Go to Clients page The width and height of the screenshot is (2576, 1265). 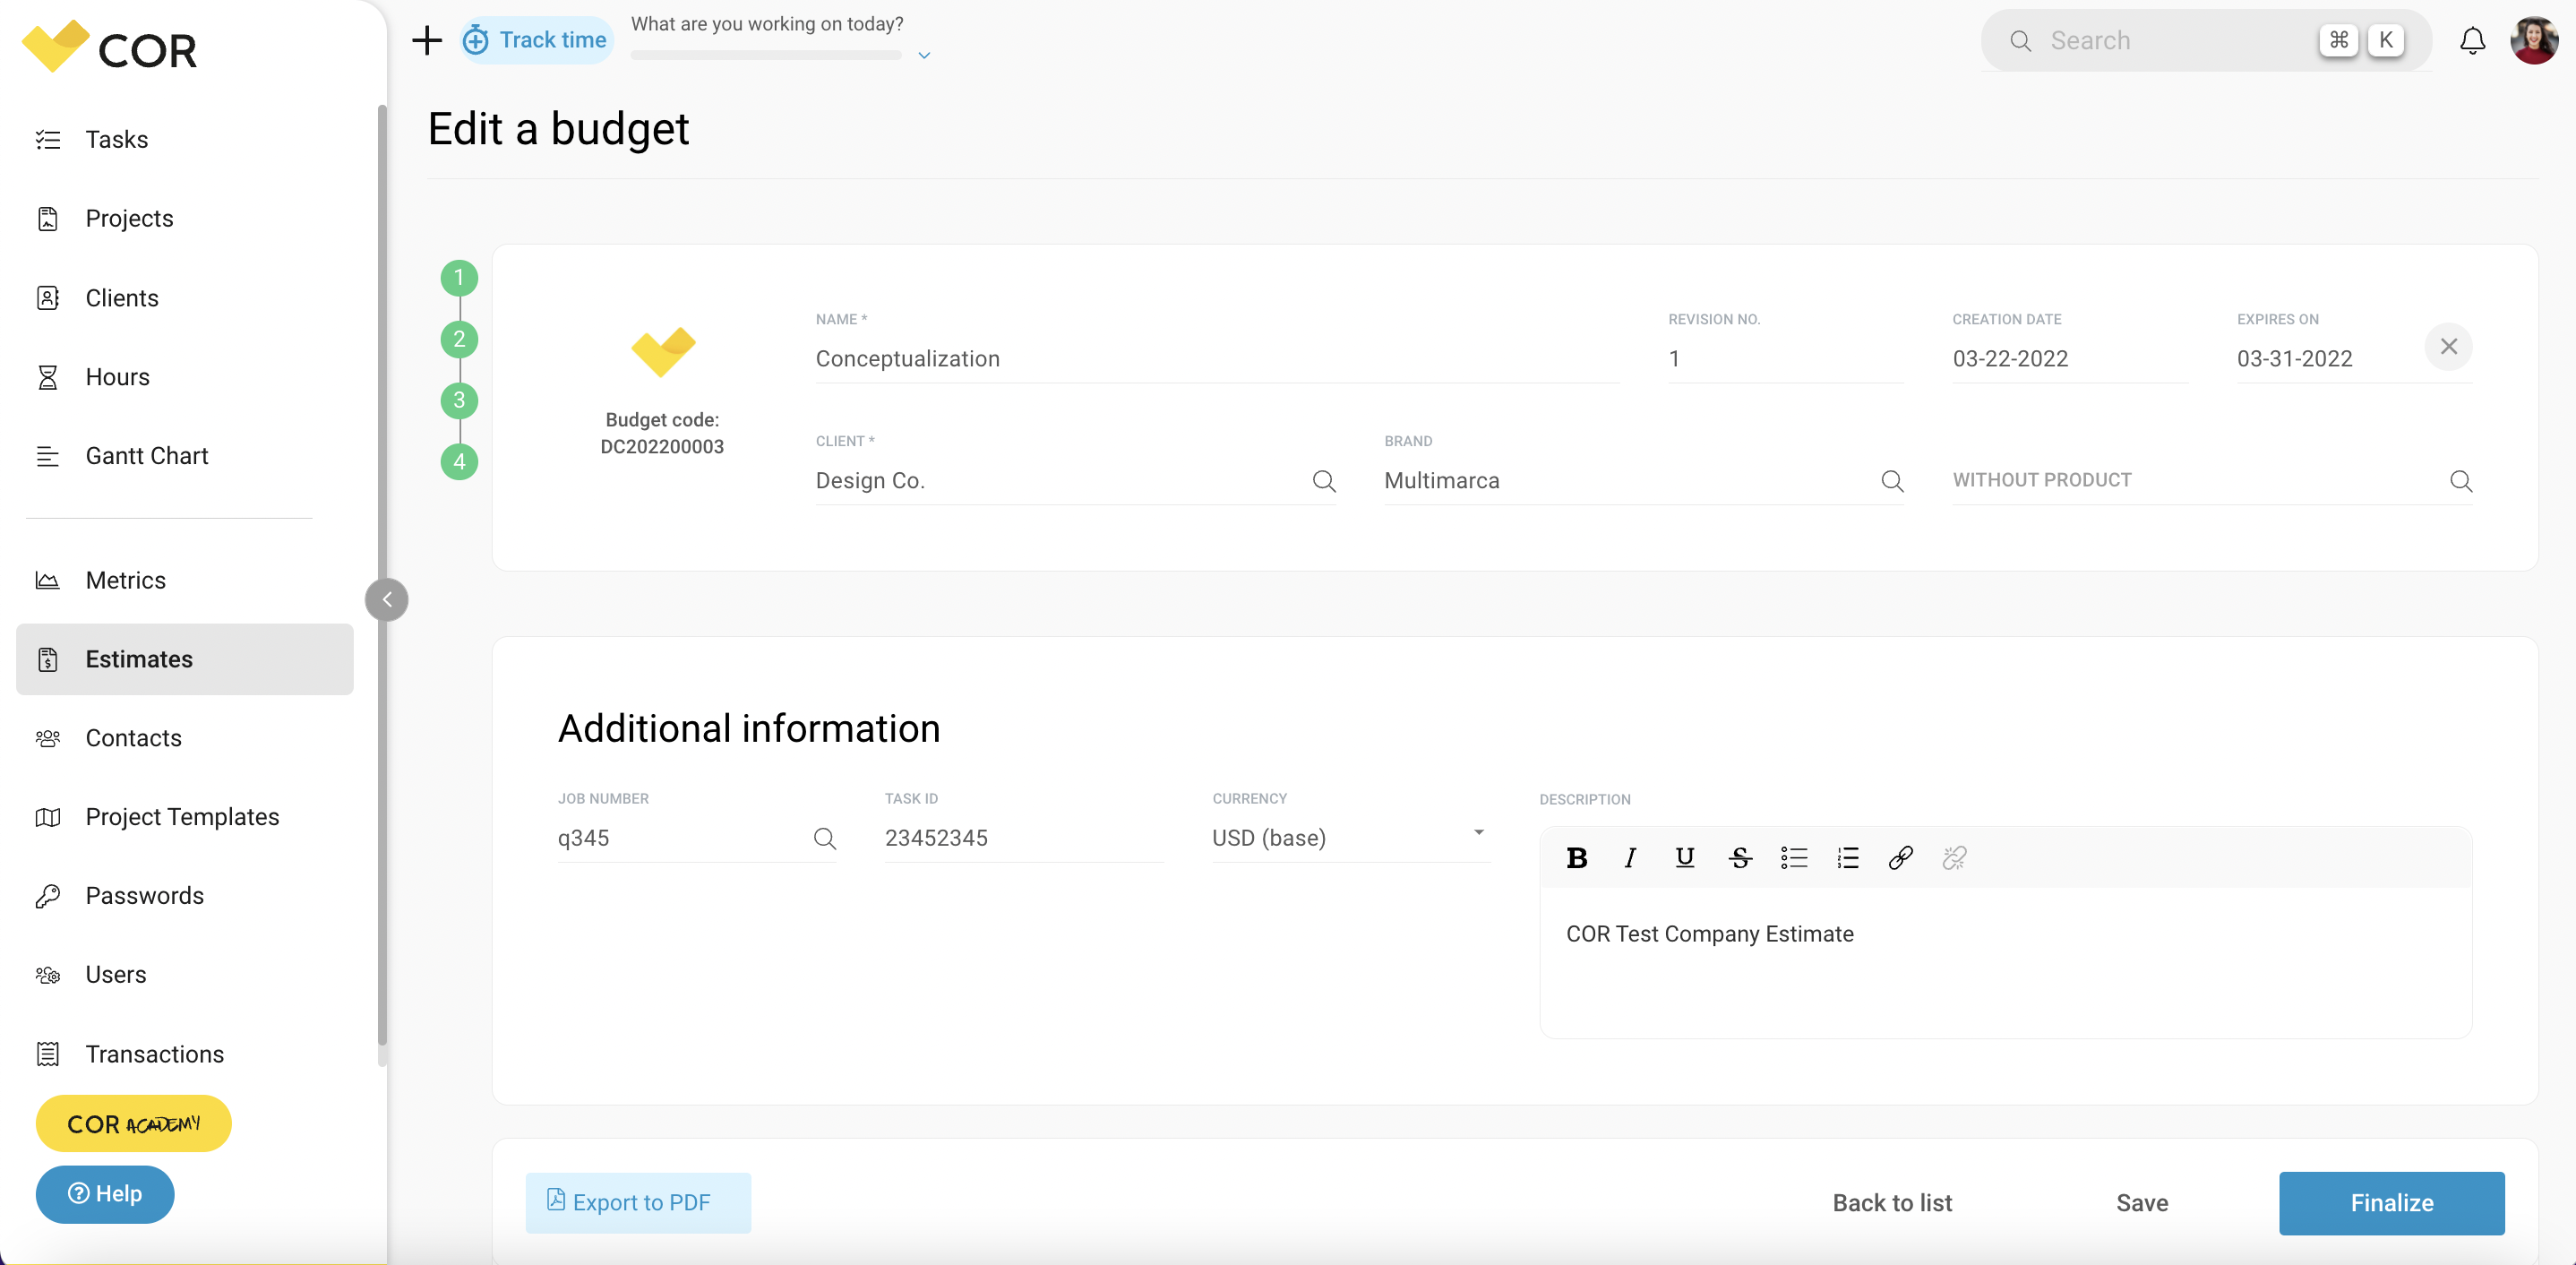tap(185, 298)
